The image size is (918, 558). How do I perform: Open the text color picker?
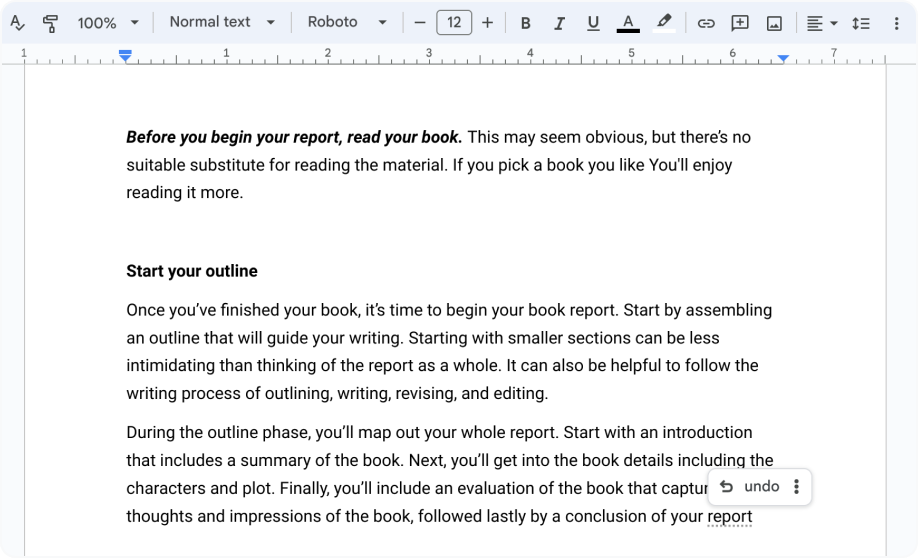pyautogui.click(x=628, y=23)
